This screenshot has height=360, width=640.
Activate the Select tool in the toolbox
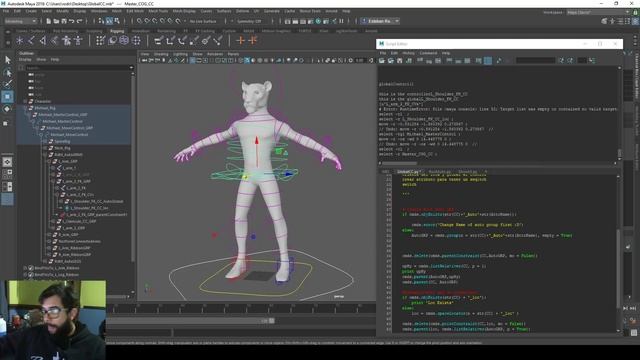7,60
